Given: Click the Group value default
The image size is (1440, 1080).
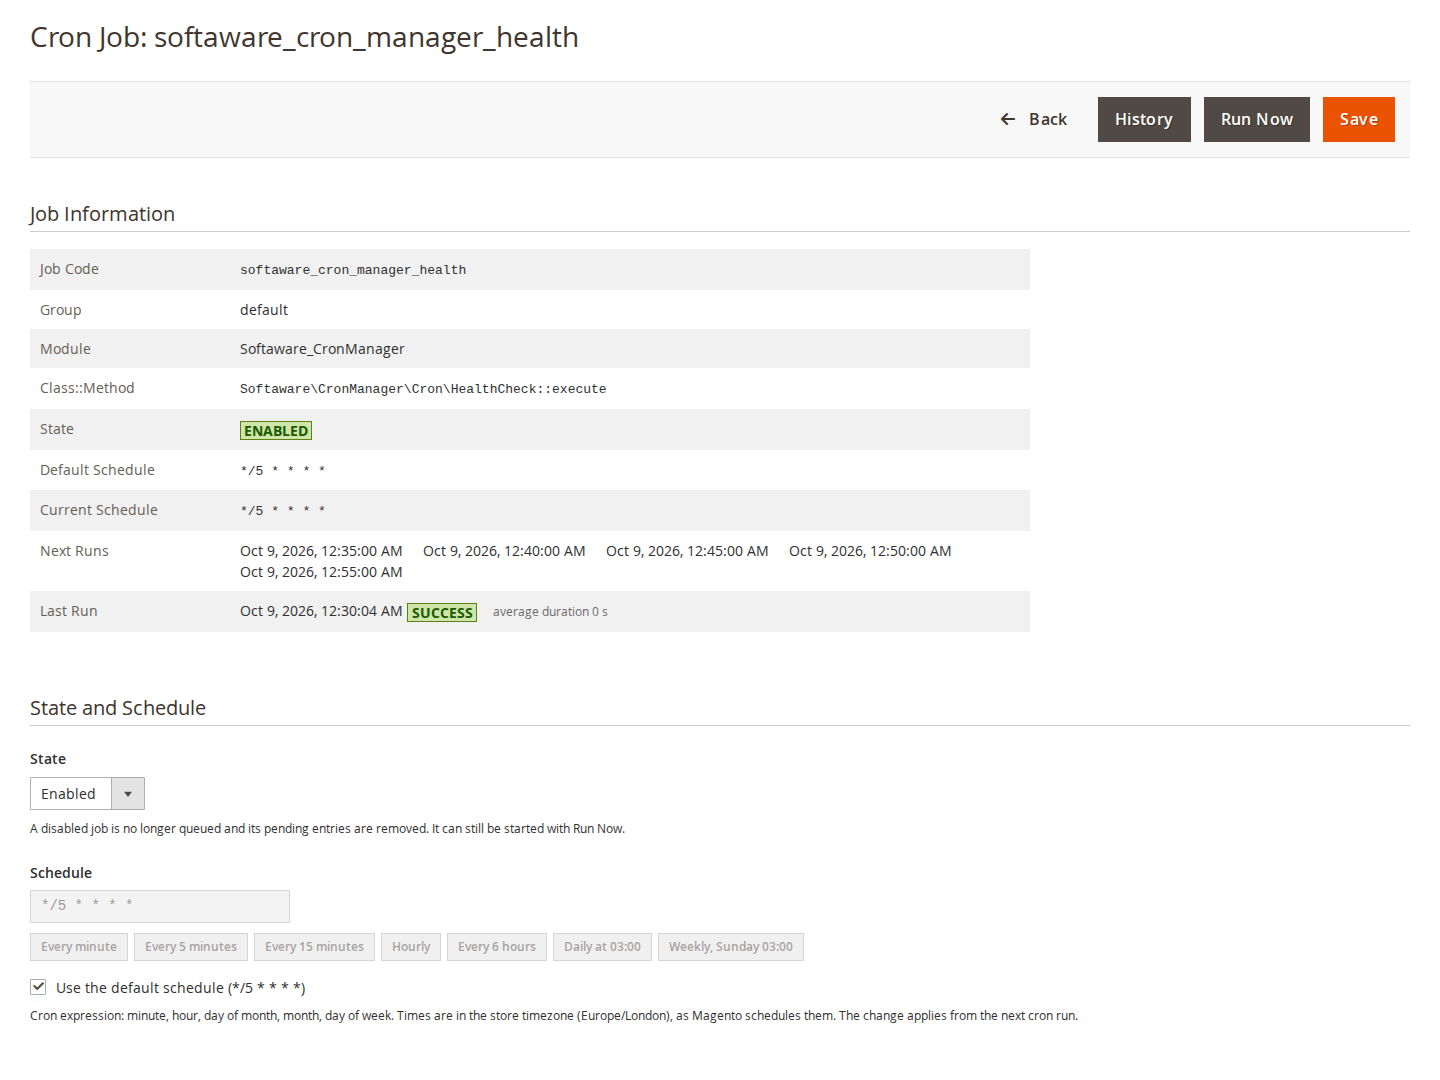Looking at the screenshot, I should tap(264, 310).
